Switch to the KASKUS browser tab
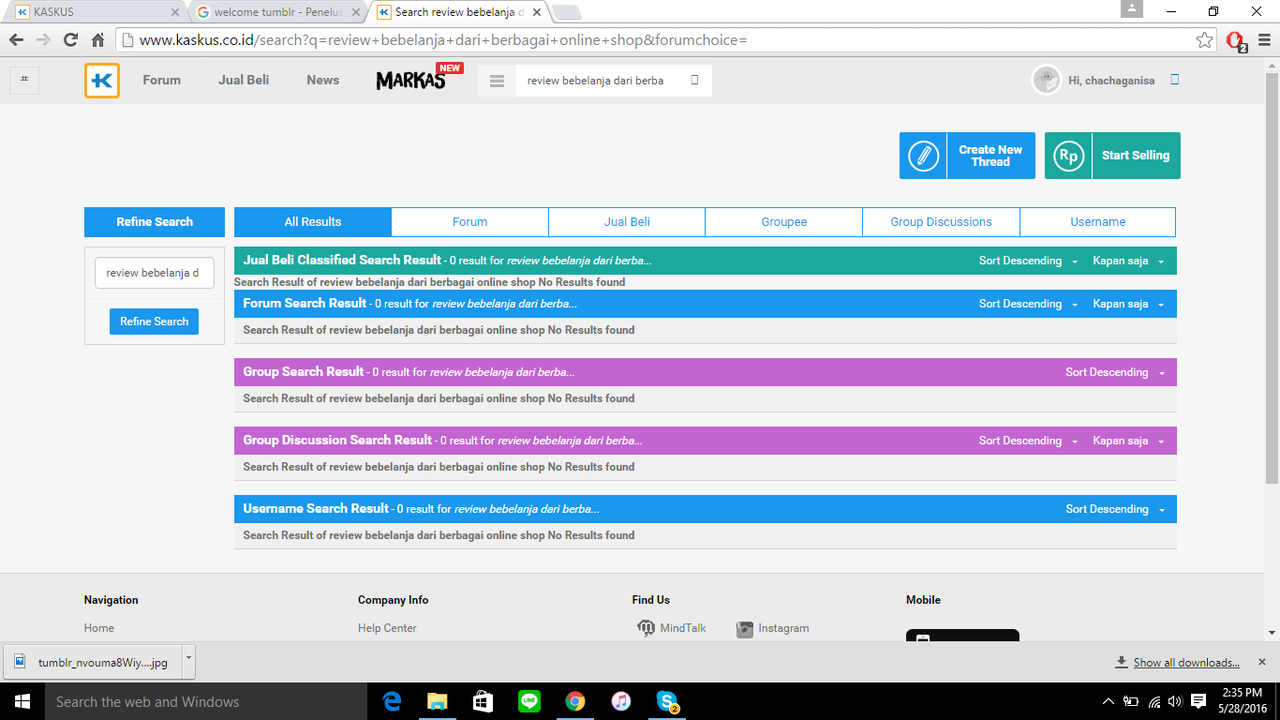The height and width of the screenshot is (720, 1280). point(95,12)
